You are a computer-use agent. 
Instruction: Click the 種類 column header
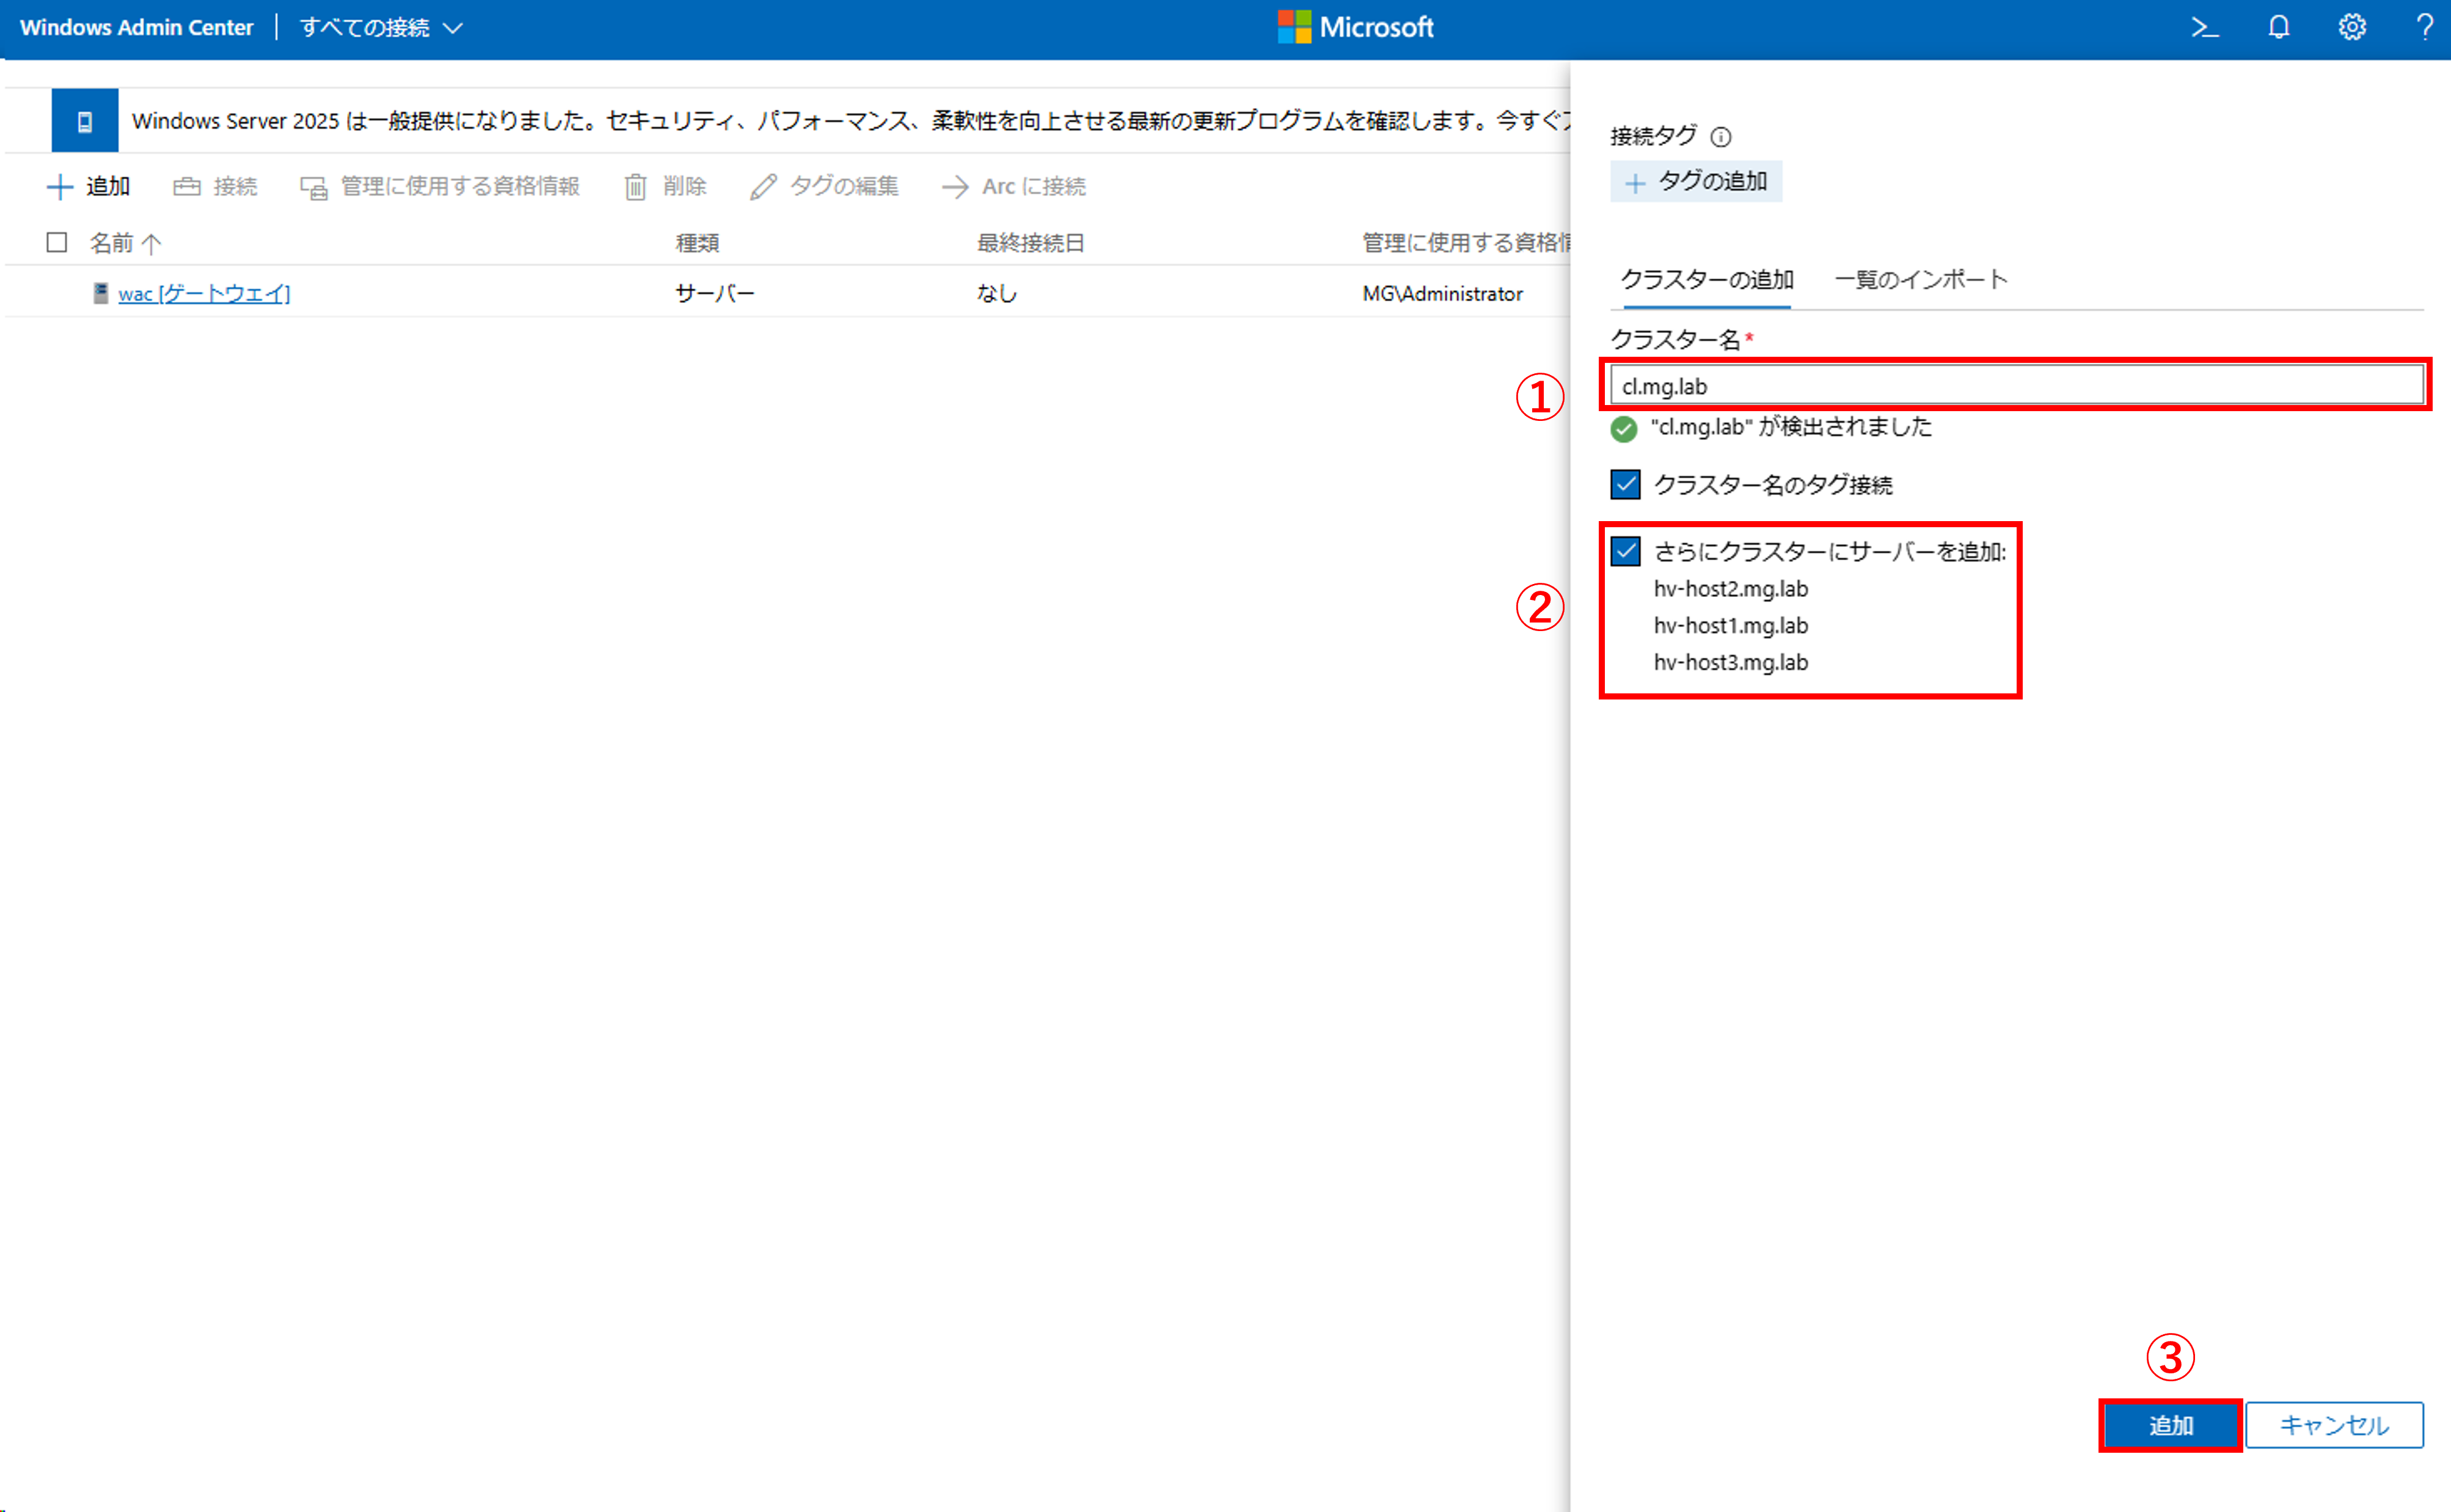[x=697, y=243]
